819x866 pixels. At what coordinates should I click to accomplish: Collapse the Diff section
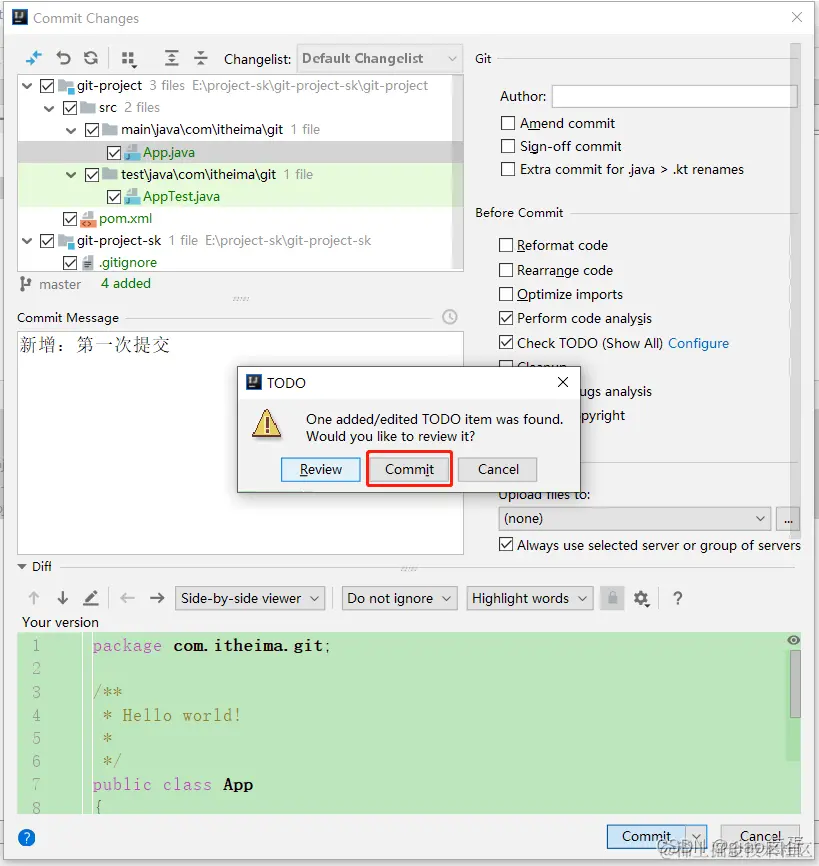[x=22, y=567]
